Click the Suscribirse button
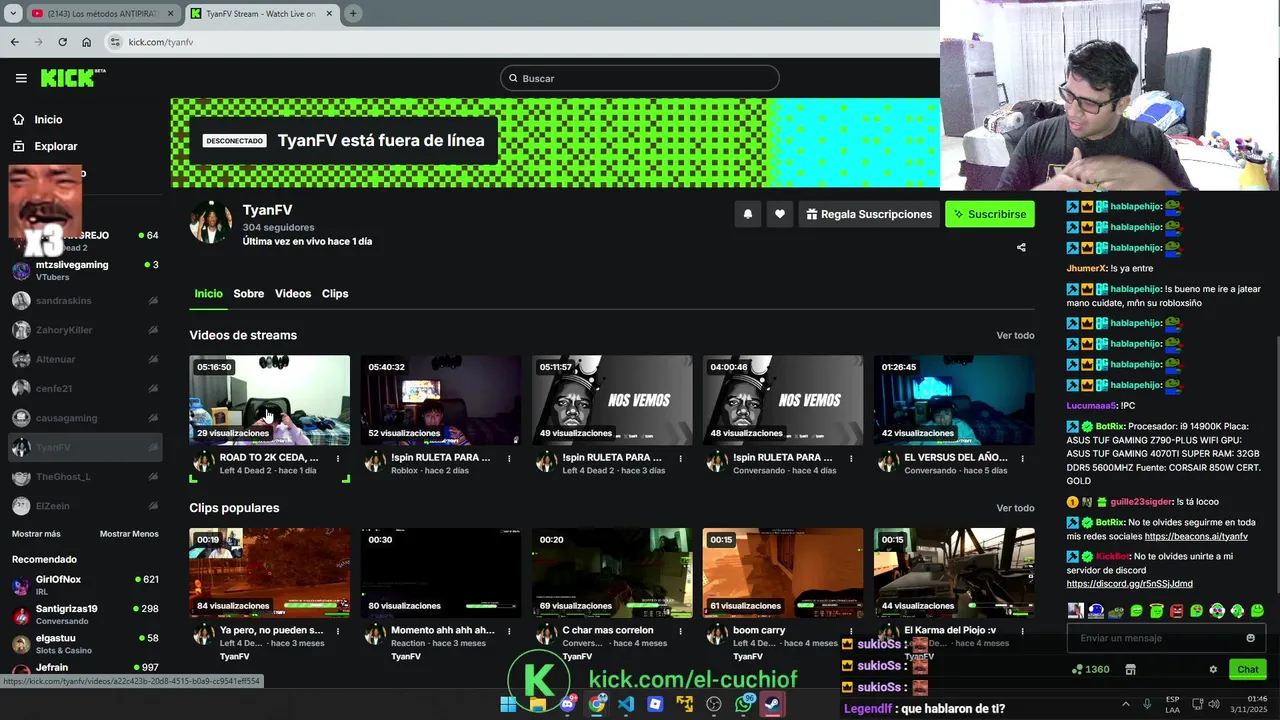Screen dimensions: 1280x720 990,214
